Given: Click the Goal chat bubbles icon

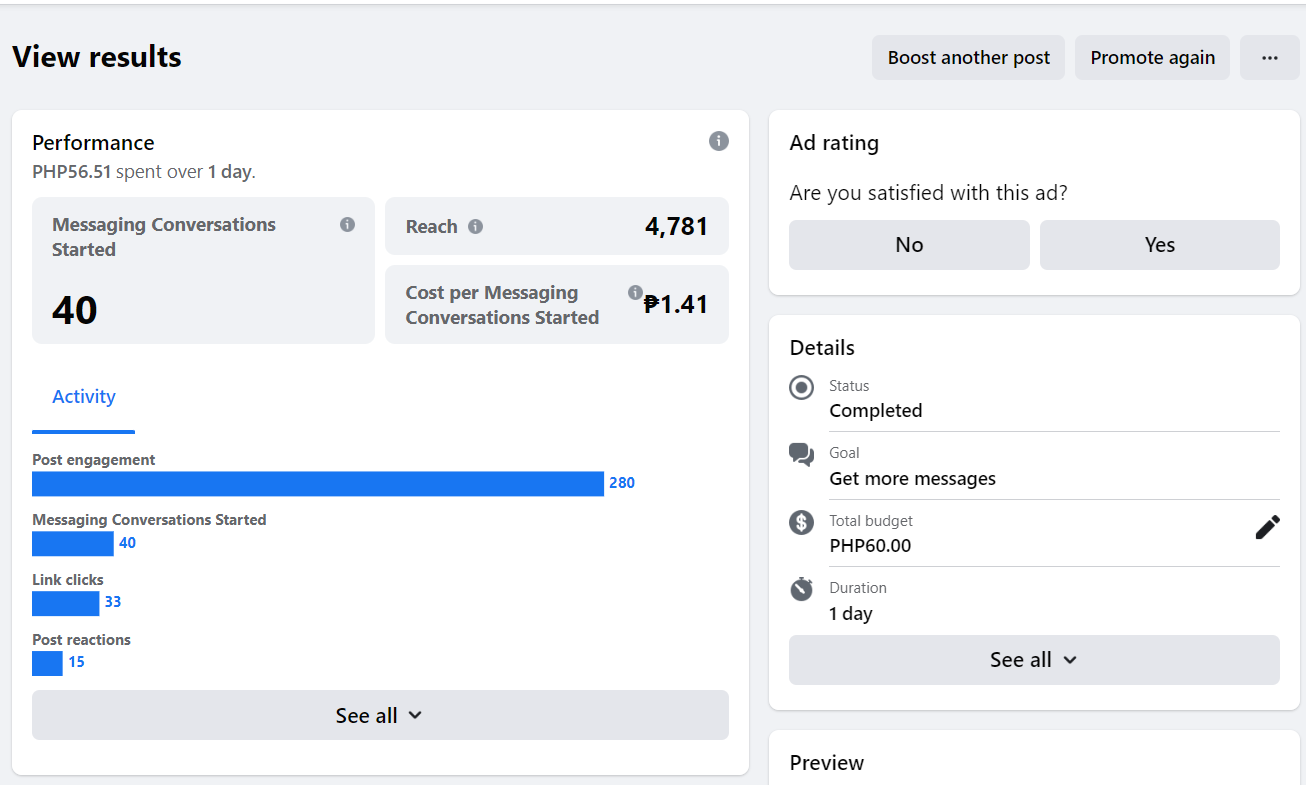Looking at the screenshot, I should (801, 455).
